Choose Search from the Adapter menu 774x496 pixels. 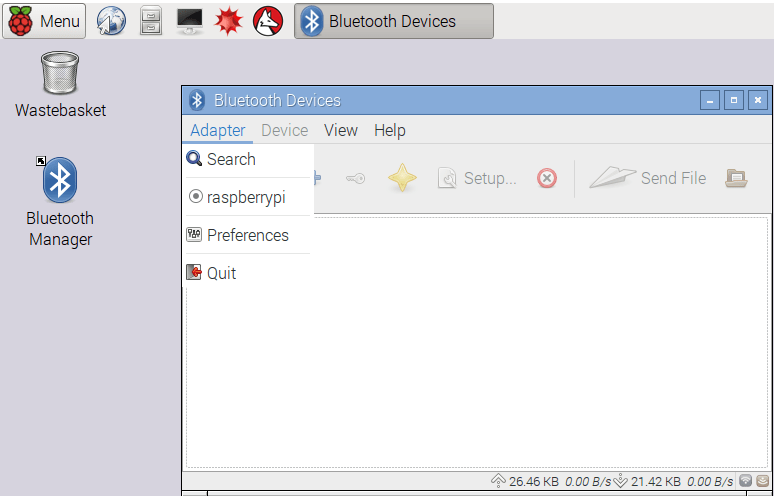tap(248, 159)
